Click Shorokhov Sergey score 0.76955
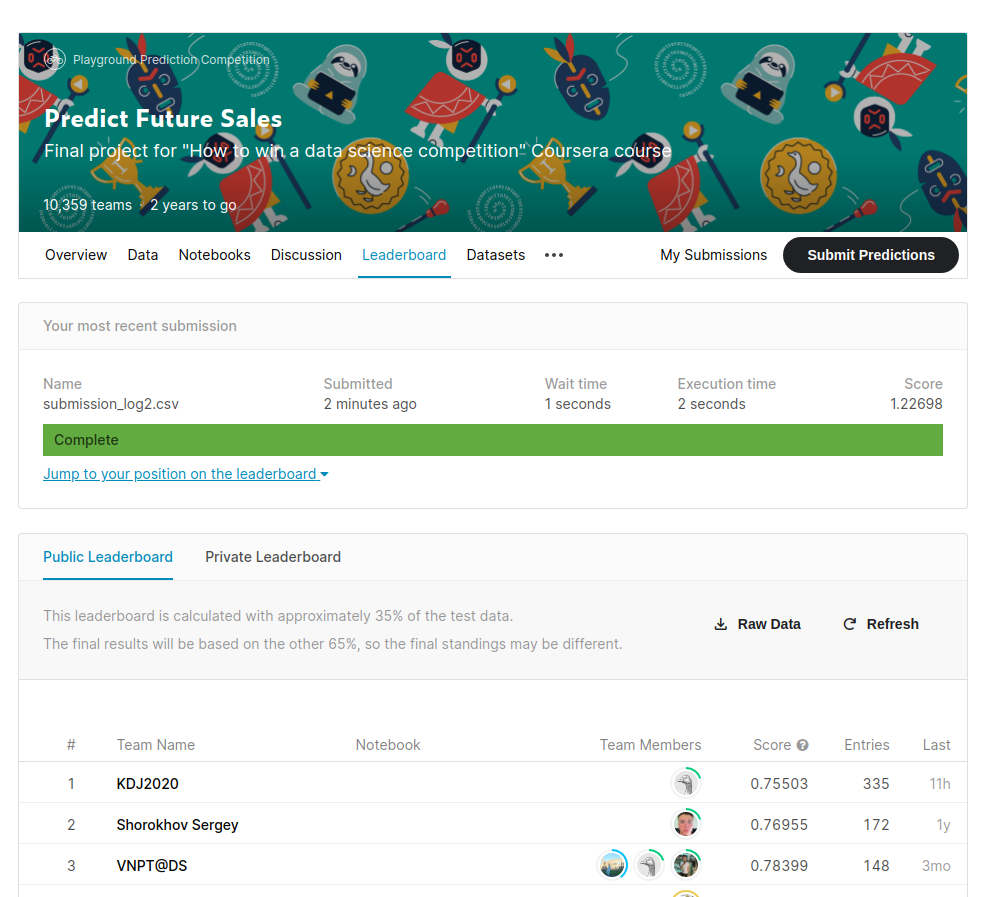 point(779,825)
